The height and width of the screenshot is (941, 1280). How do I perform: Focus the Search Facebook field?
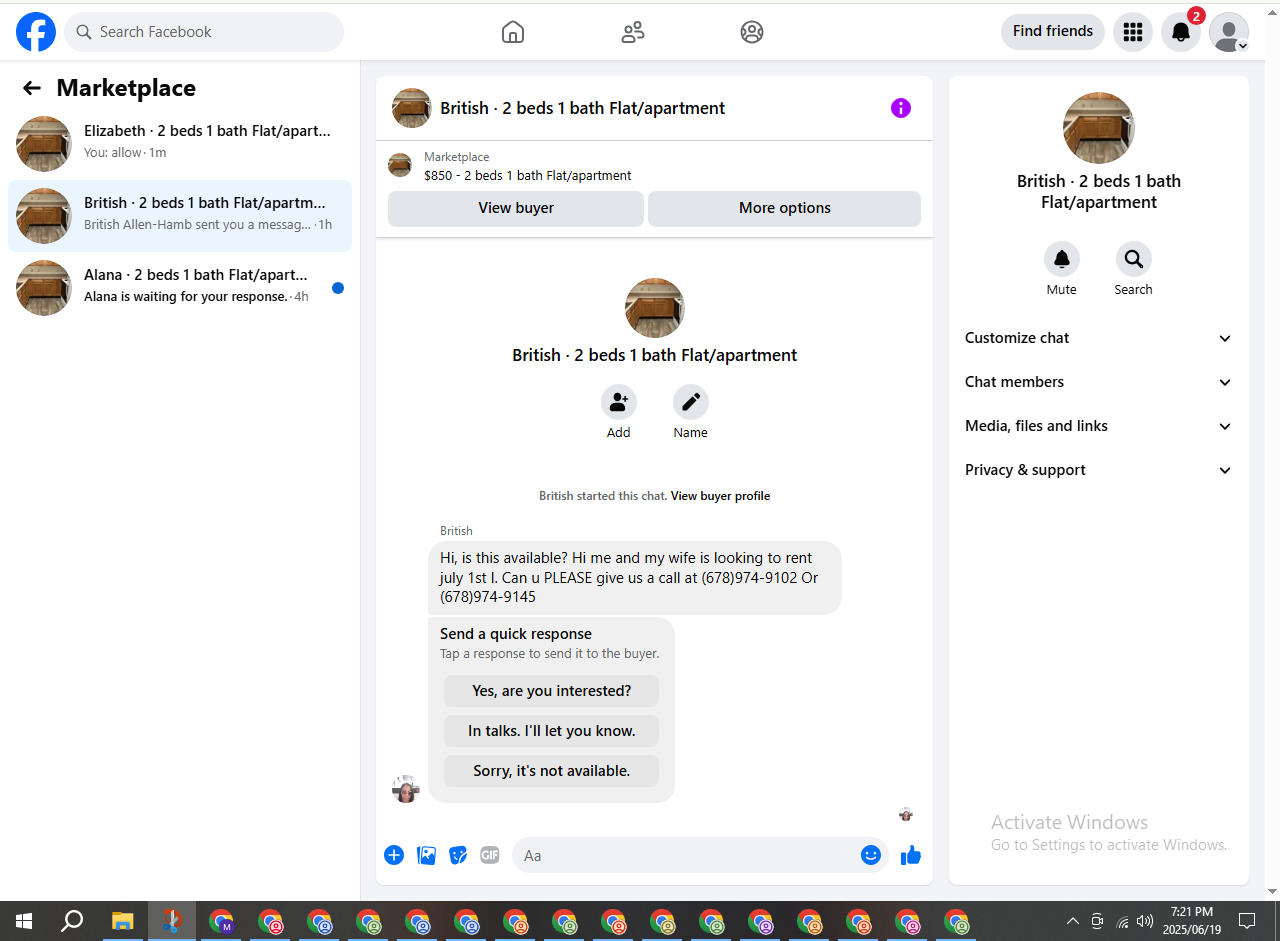pyautogui.click(x=204, y=32)
